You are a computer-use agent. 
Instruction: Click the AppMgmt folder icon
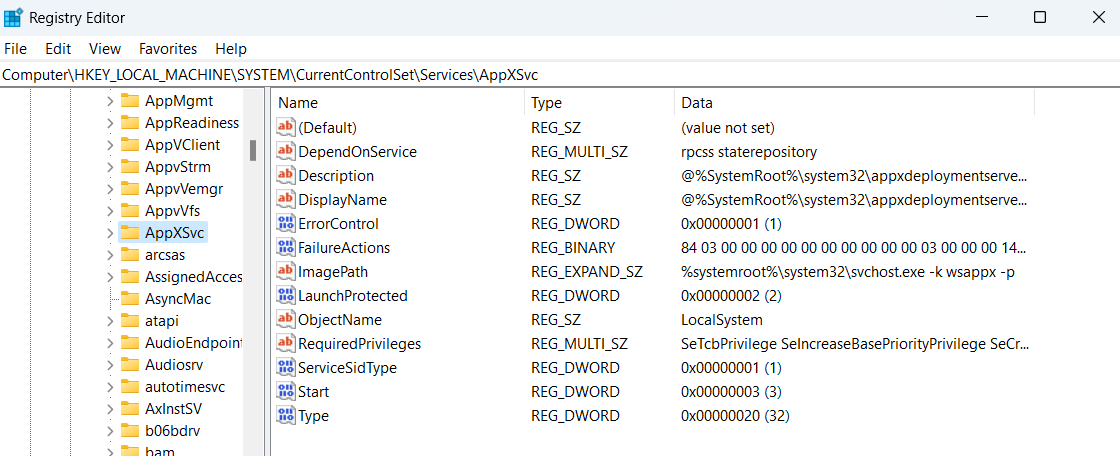coord(129,101)
